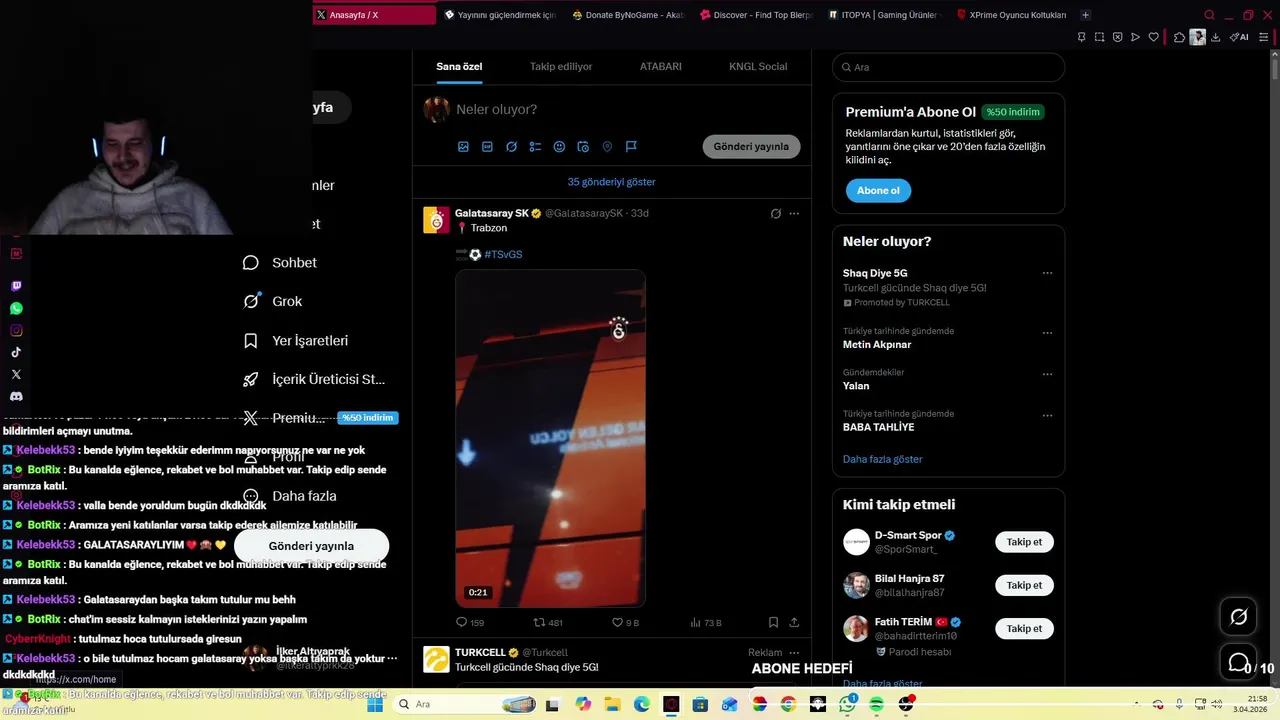Bookmark the Galatasaray SK post
Image resolution: width=1280 pixels, height=720 pixels.
tap(773, 622)
